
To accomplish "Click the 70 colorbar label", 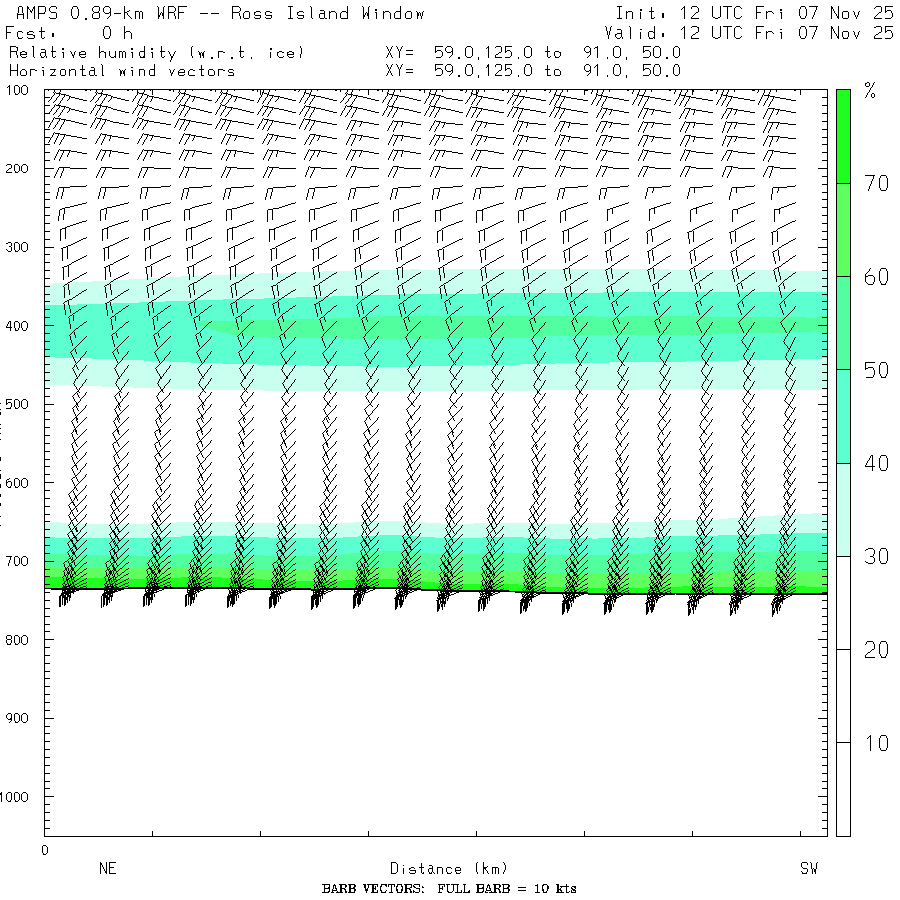I will point(876,184).
